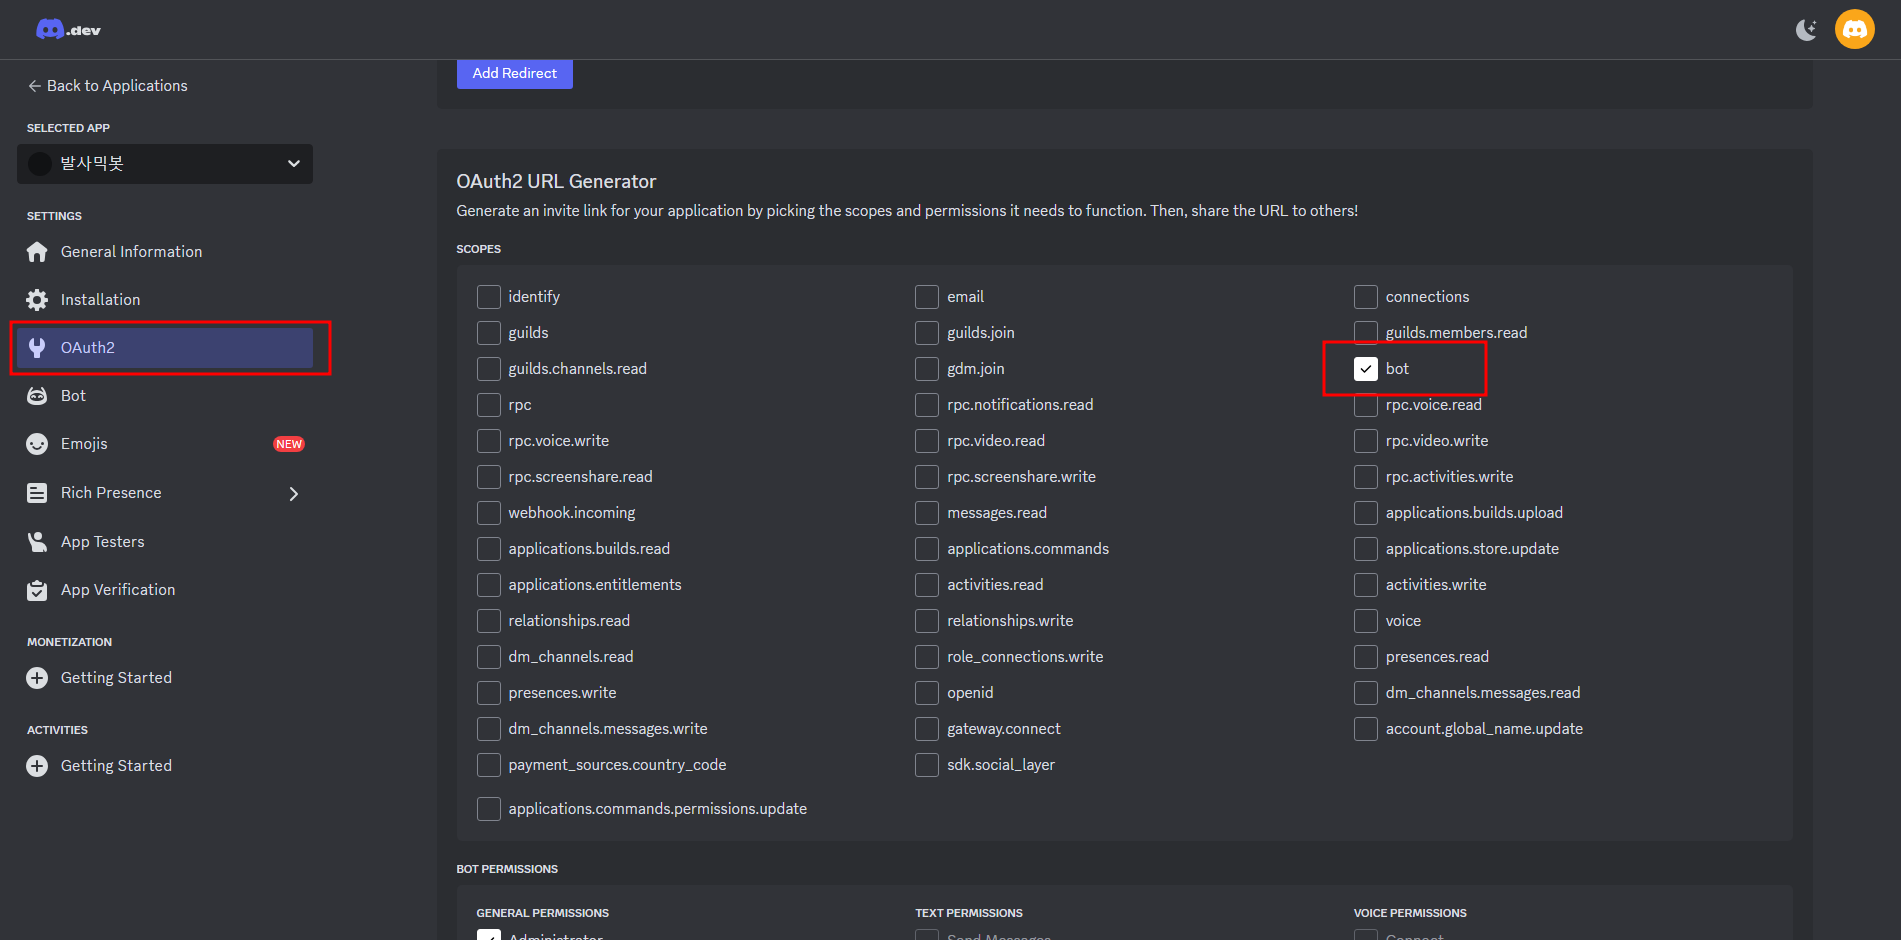Viewport: 1901px width, 940px height.
Task: Click the Add Redirect button
Action: 515,74
